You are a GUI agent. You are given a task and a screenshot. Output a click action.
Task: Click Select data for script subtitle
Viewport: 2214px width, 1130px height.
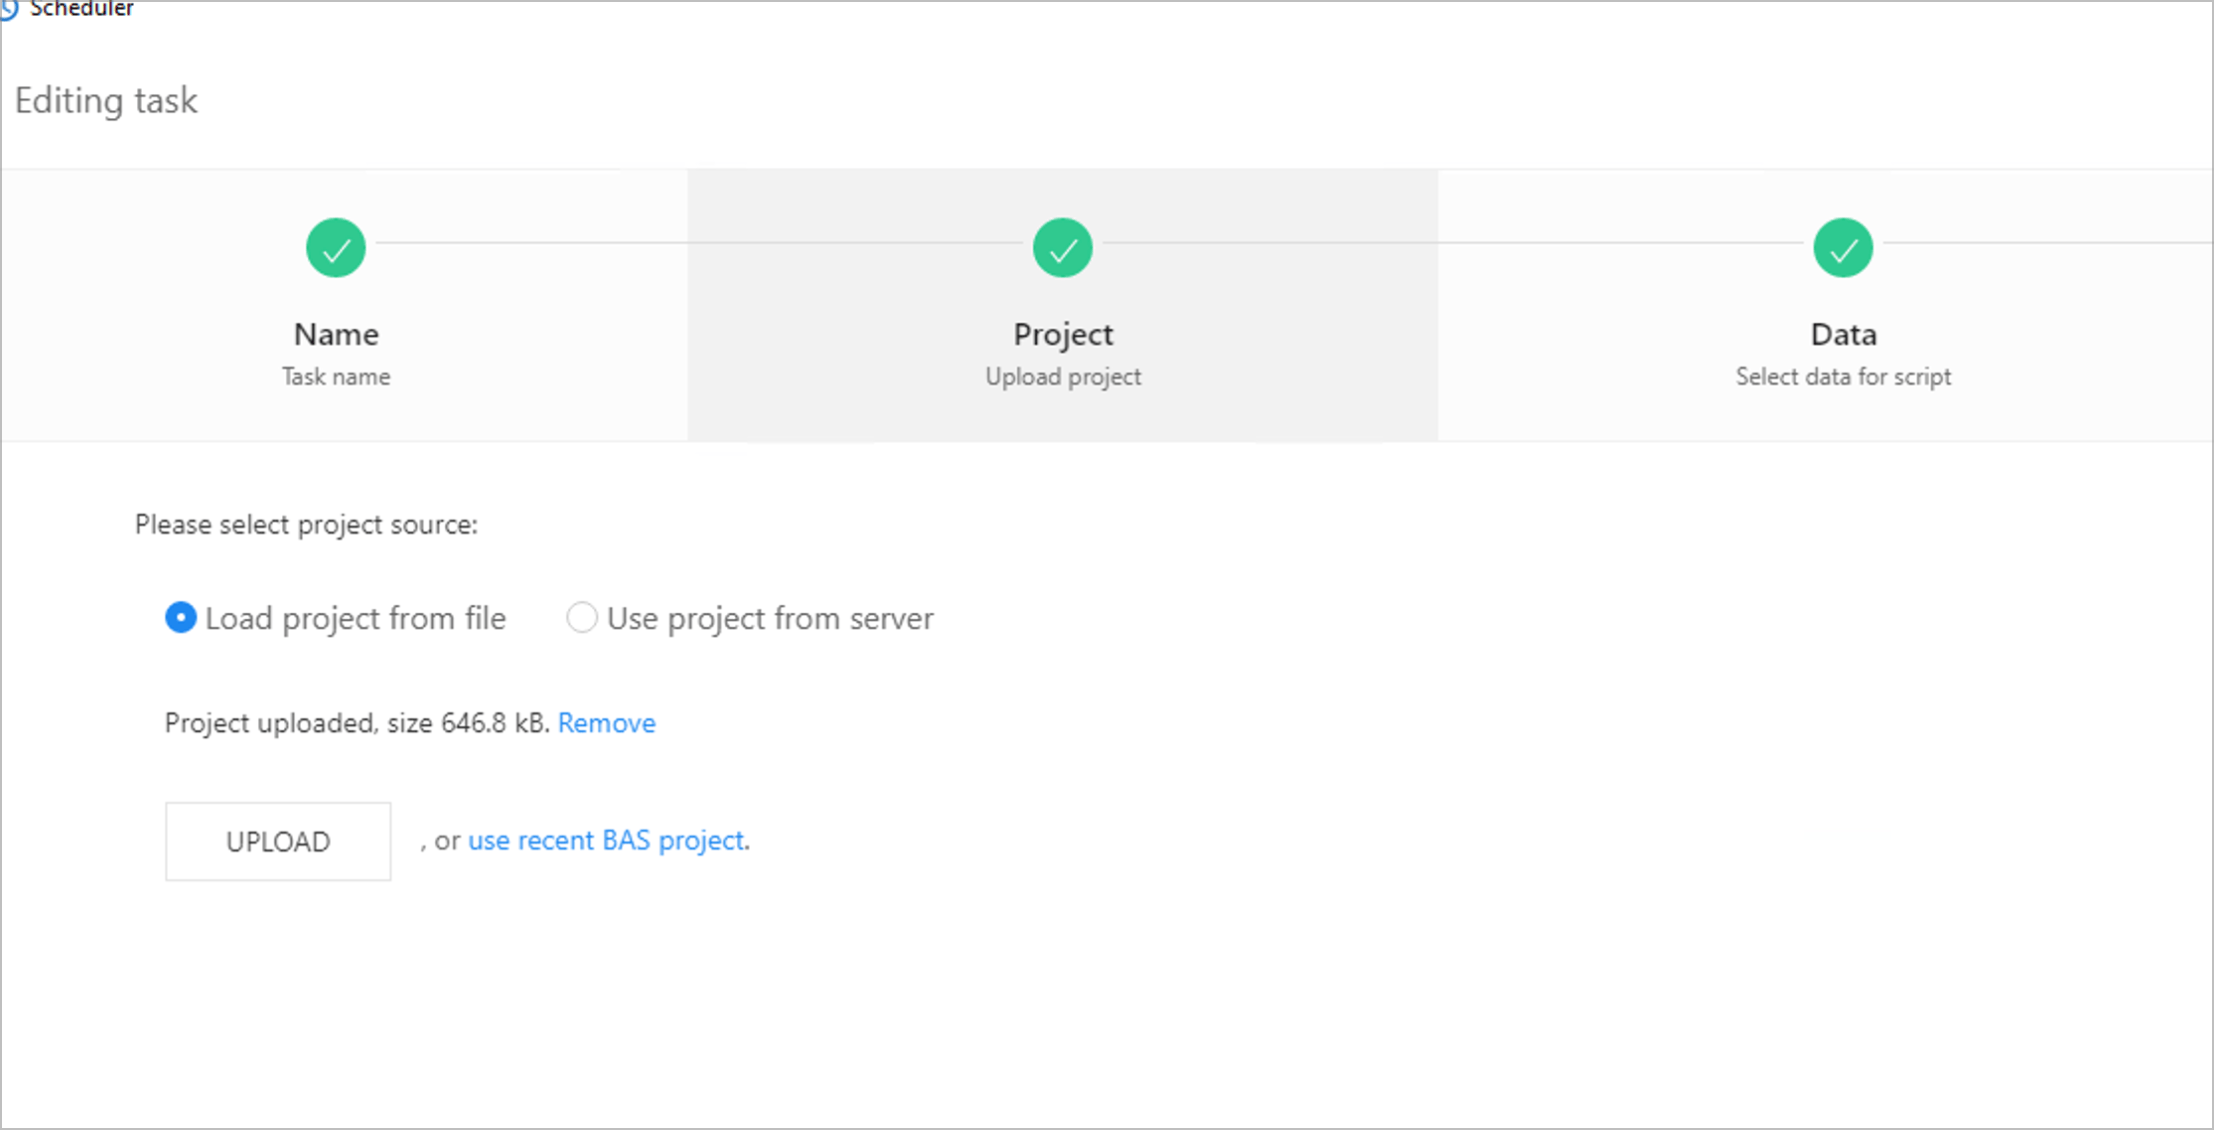[x=1842, y=377]
